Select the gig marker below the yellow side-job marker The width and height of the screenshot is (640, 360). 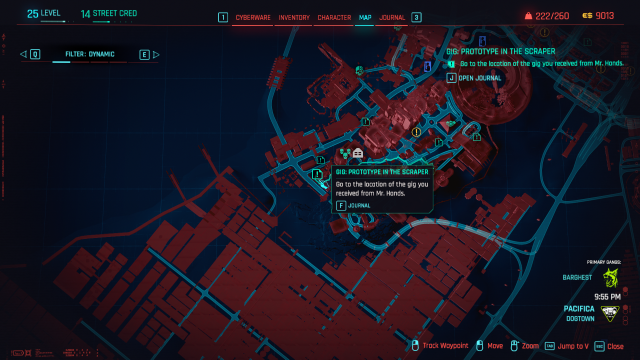click(x=438, y=142)
